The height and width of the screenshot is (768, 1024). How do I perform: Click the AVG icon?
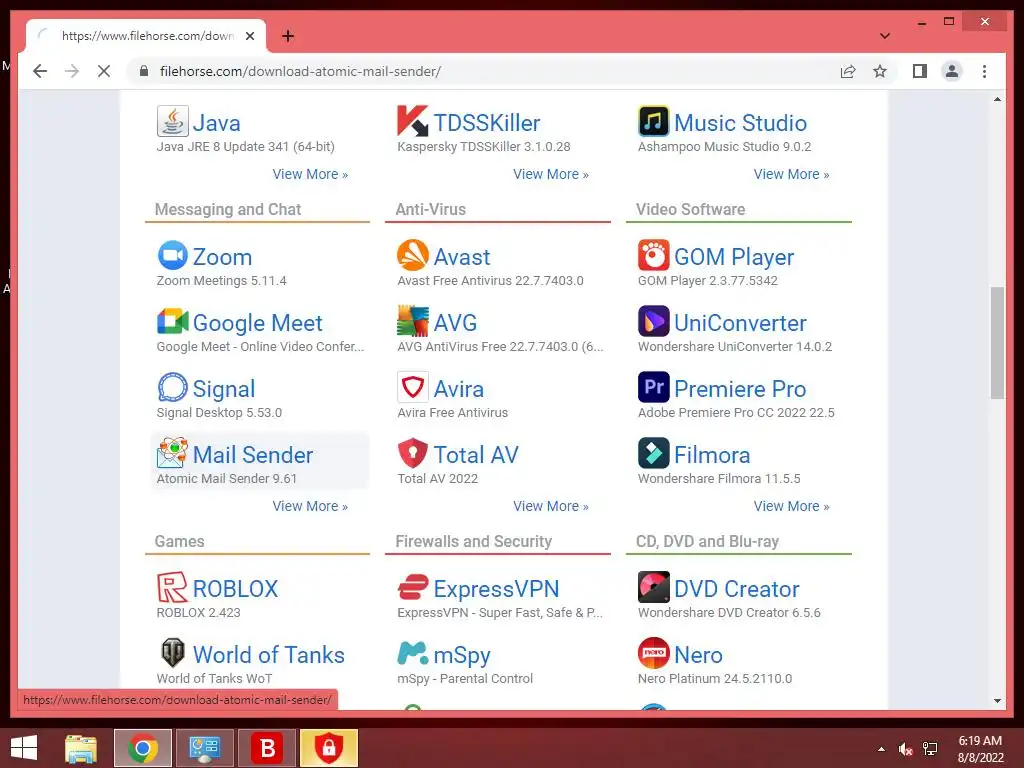tap(413, 321)
